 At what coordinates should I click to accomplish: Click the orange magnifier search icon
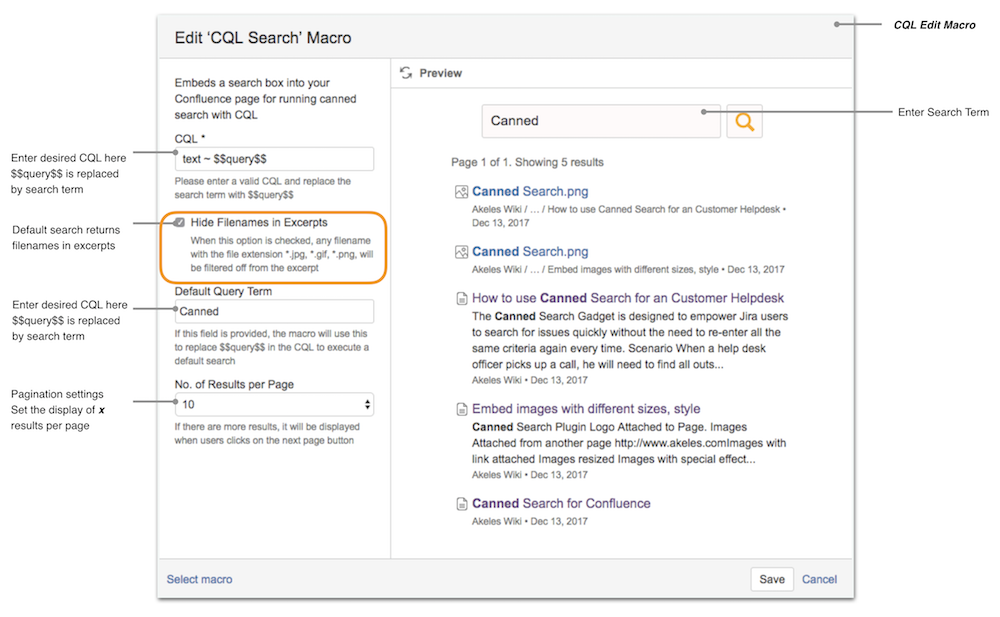click(744, 121)
